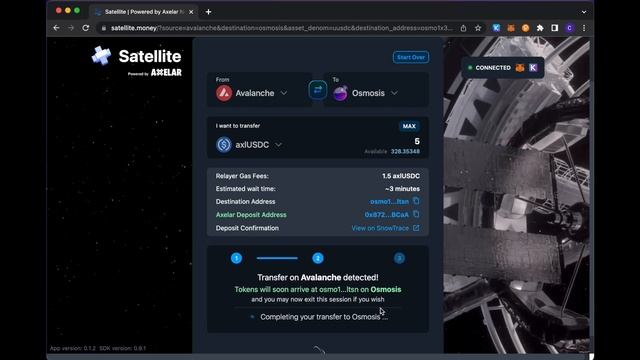Click the MAX amount button
This screenshot has height=360, width=640.
pos(409,126)
